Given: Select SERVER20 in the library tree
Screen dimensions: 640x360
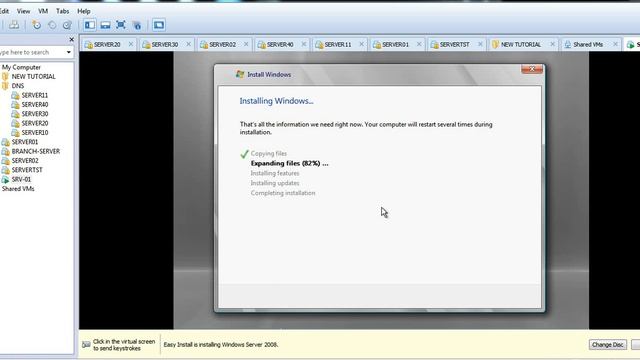Looking at the screenshot, I should [35, 123].
